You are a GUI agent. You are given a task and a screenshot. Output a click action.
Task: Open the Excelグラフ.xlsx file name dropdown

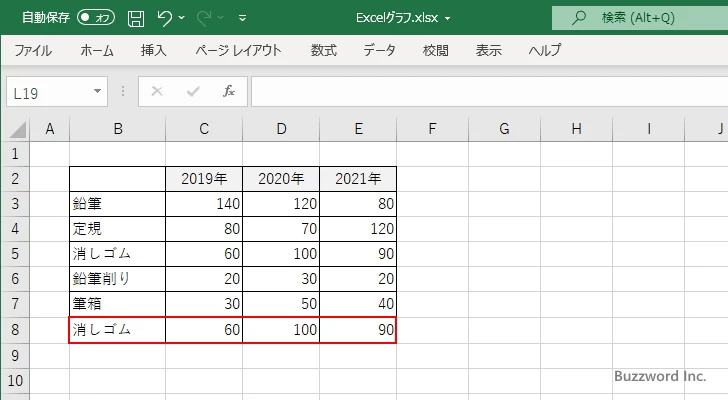448,18
